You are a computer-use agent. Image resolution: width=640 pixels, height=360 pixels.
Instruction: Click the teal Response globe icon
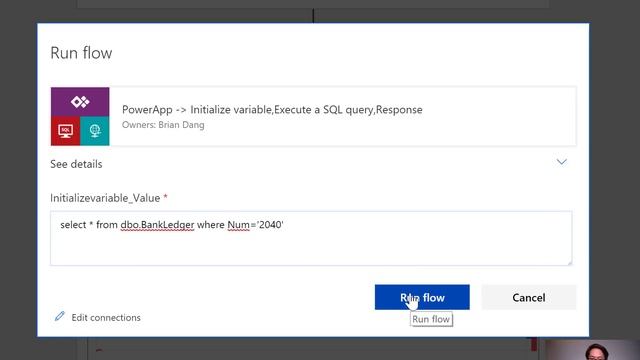pos(95,131)
